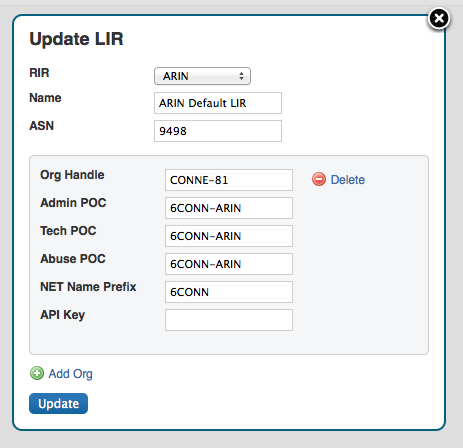463x448 pixels.
Task: Click the NET Name Prefix label
Action: 88,287
